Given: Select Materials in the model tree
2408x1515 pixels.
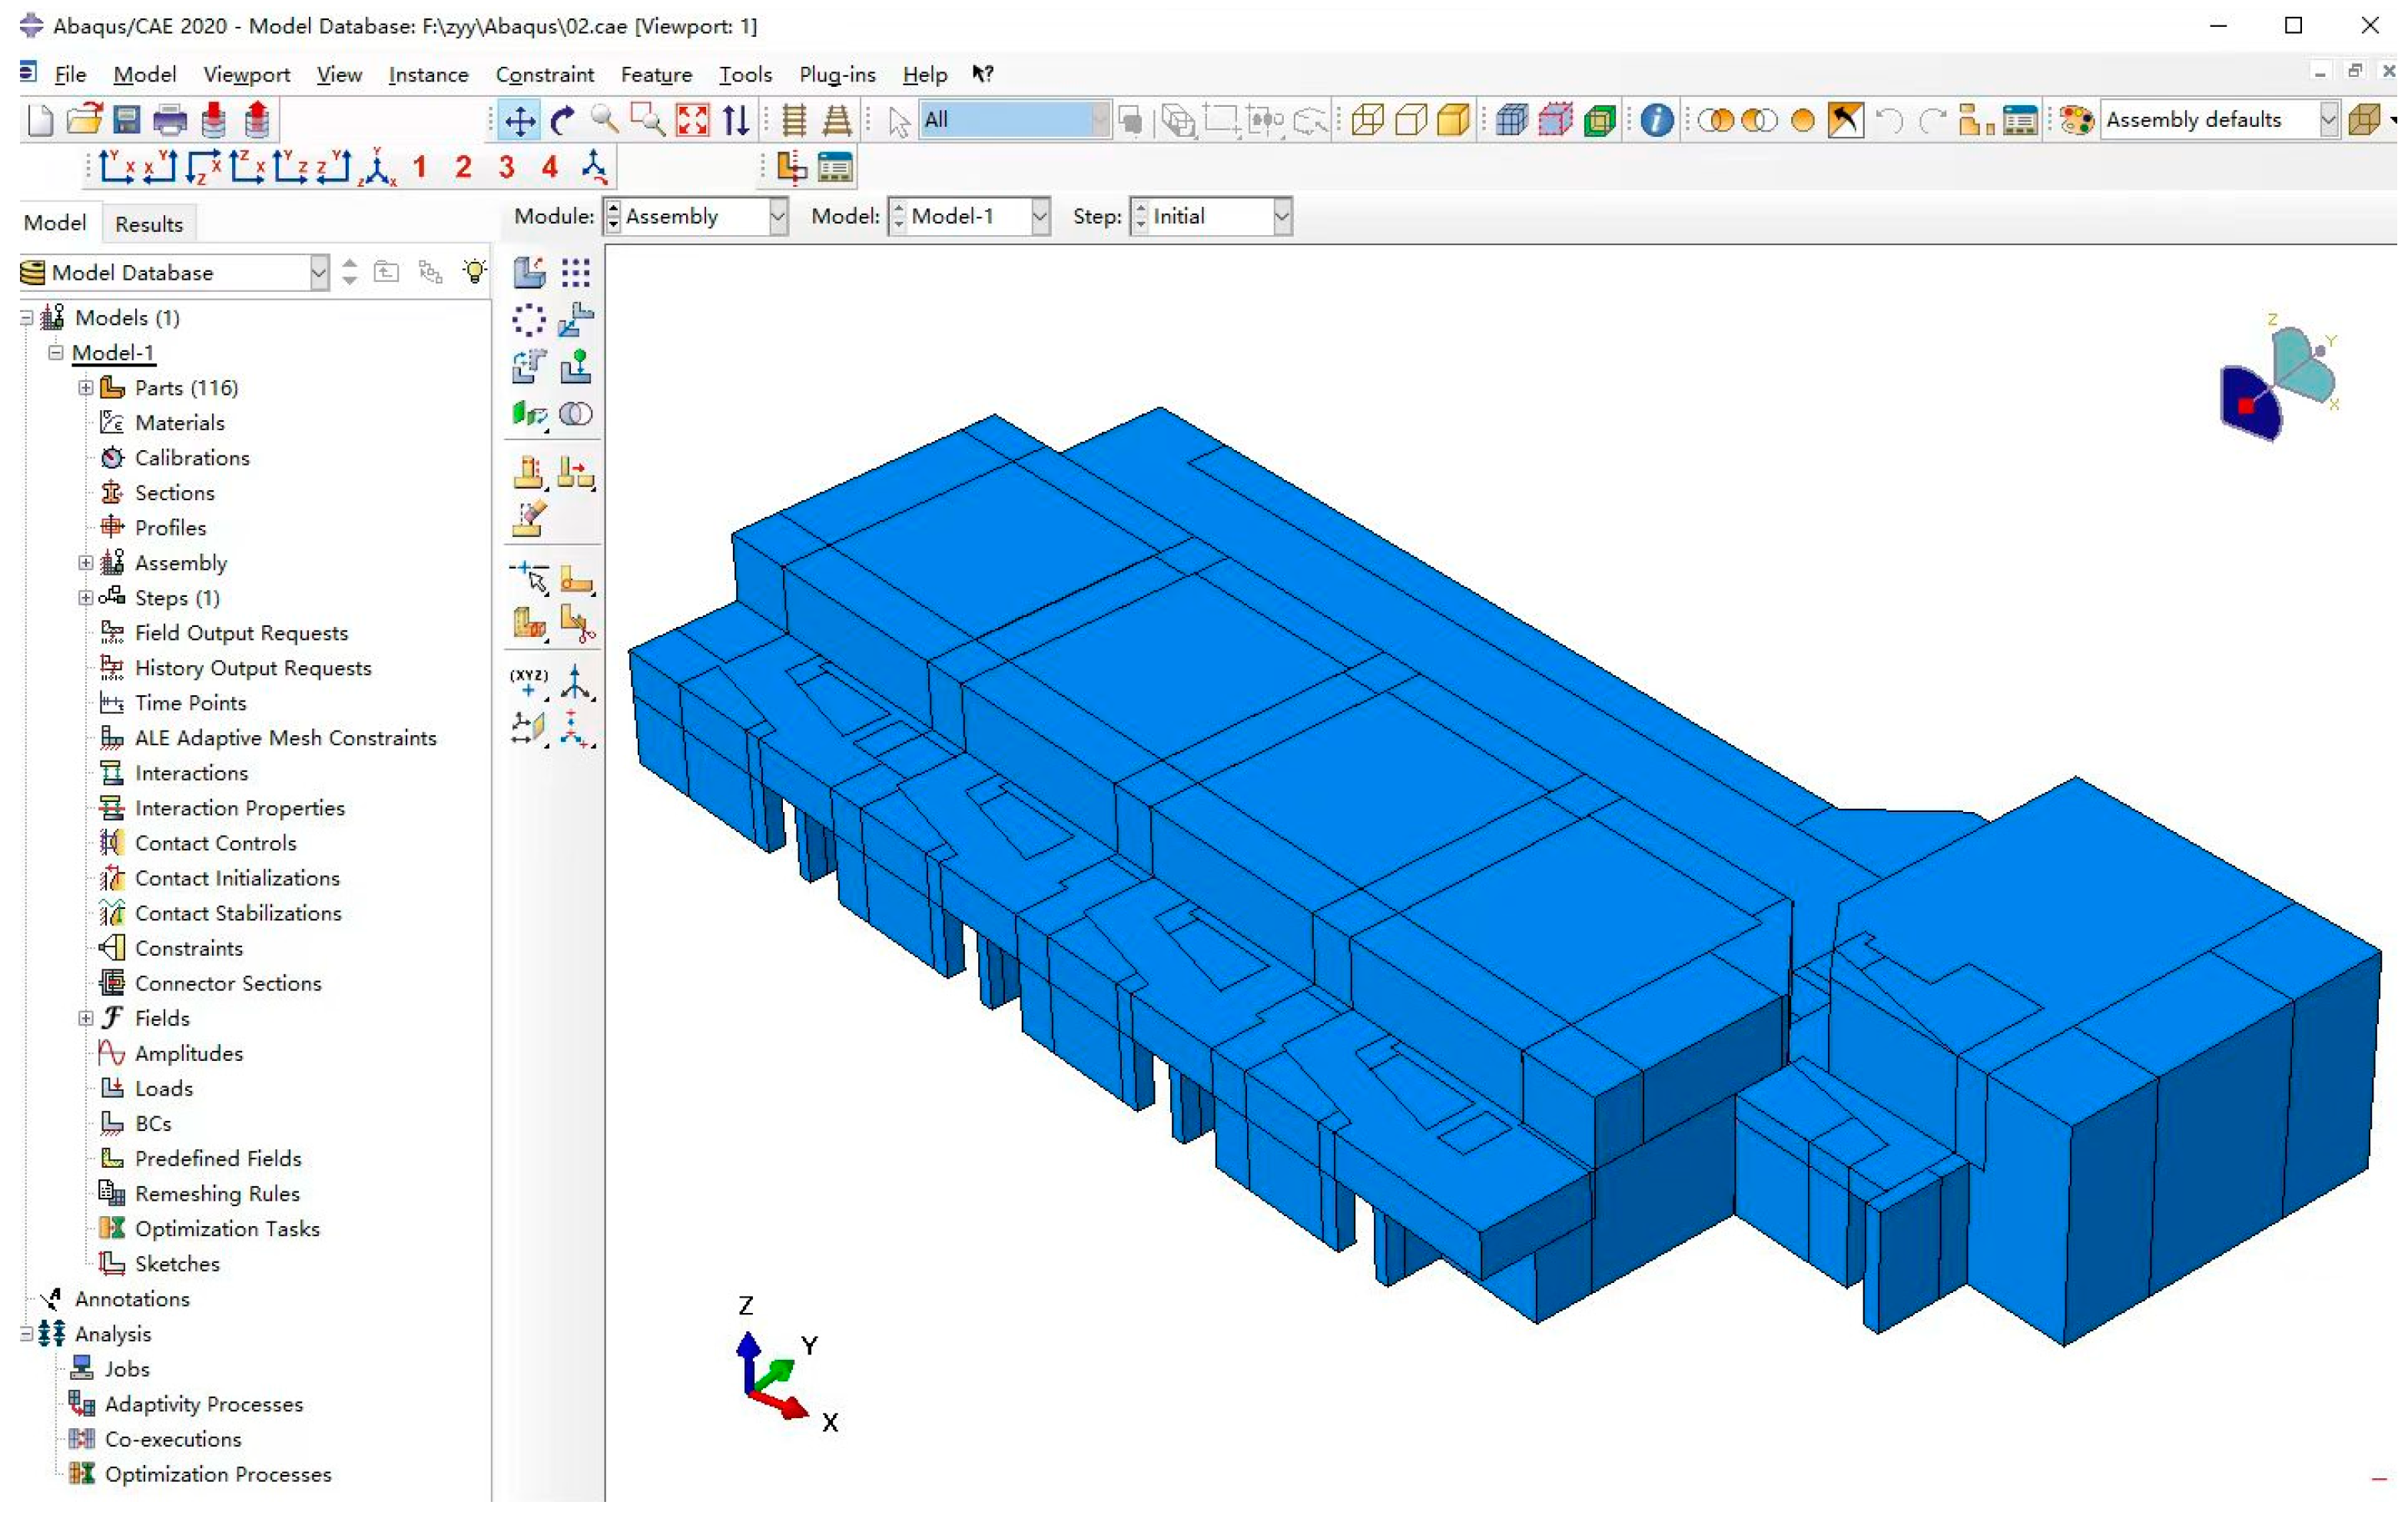Looking at the screenshot, I should (179, 423).
